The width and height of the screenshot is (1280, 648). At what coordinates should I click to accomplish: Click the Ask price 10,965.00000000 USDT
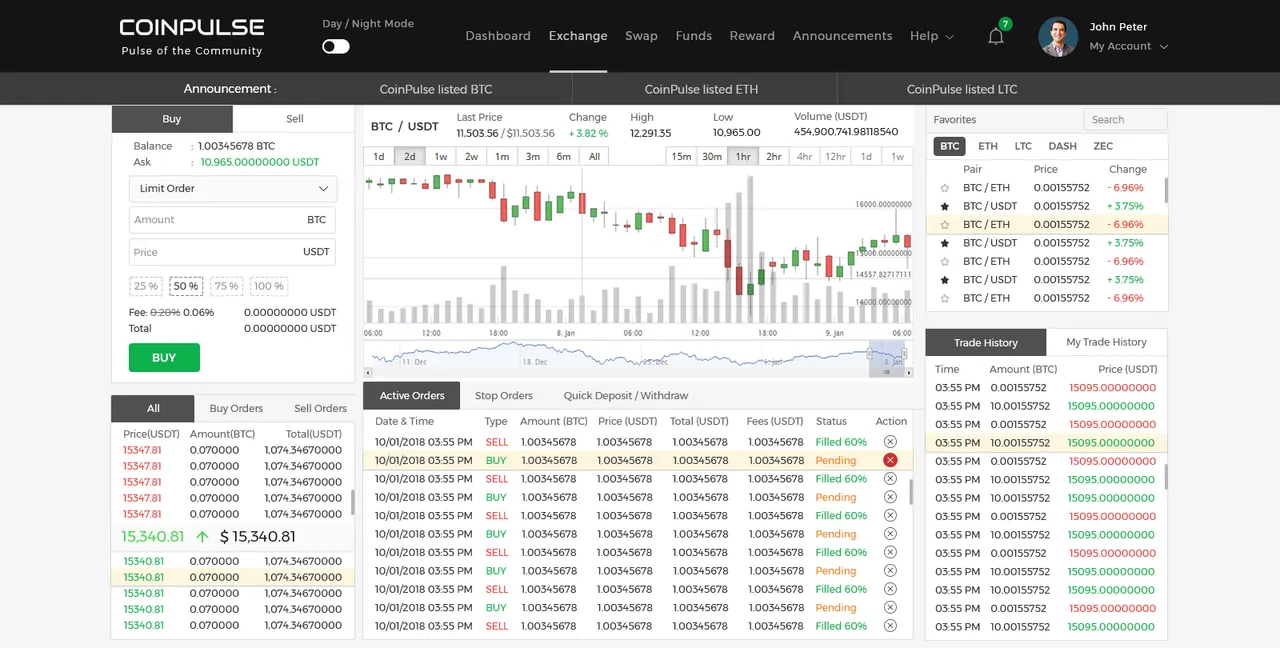(x=260, y=162)
